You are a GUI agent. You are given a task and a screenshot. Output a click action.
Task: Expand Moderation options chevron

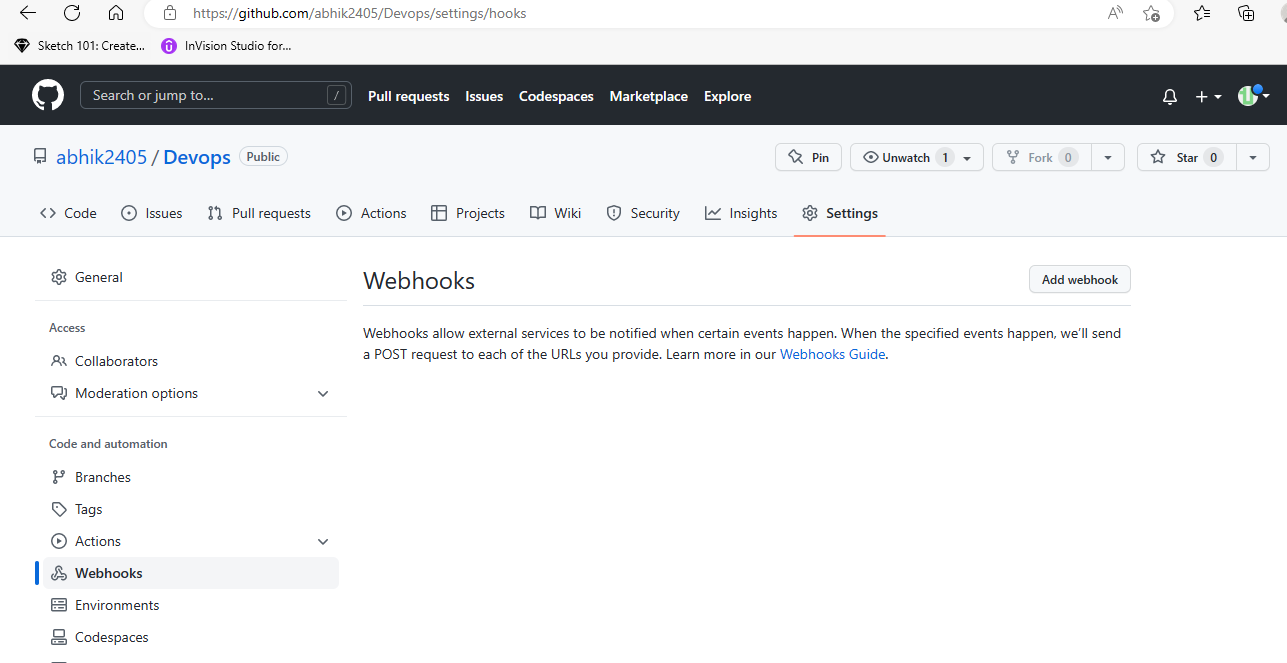tap(323, 394)
